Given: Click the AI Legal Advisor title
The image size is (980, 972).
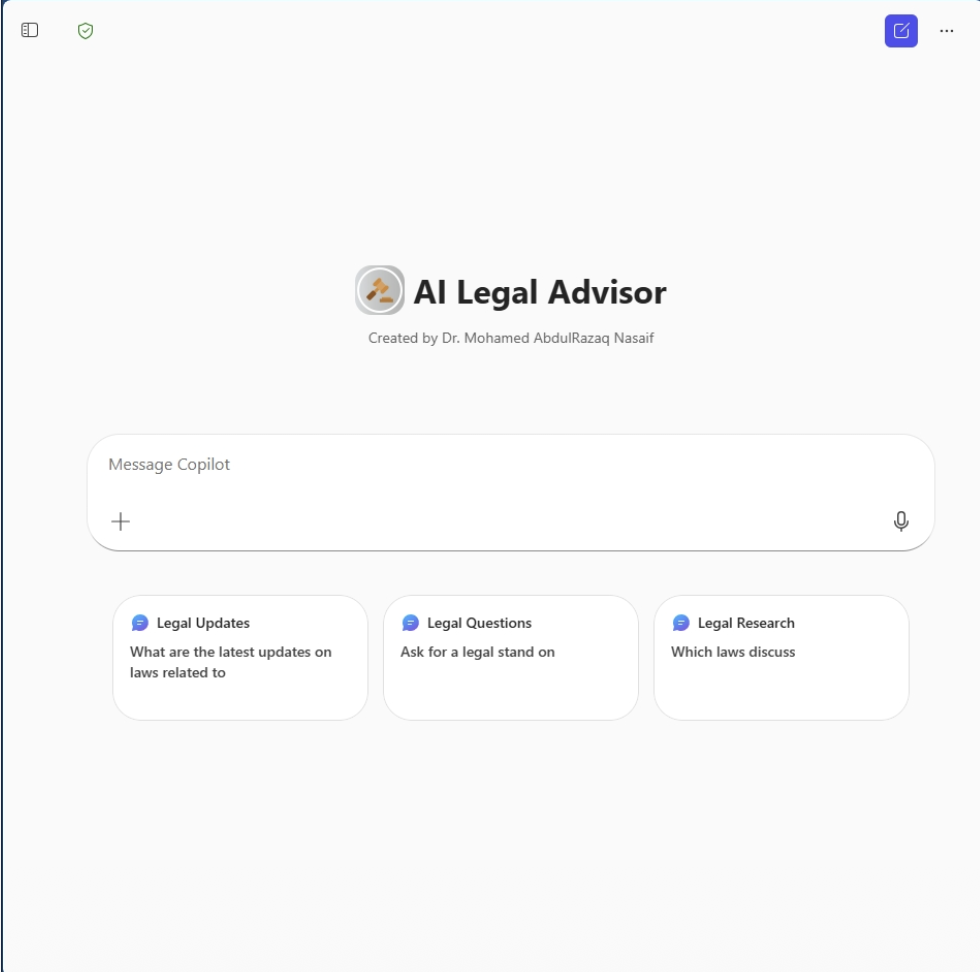Looking at the screenshot, I should pyautogui.click(x=540, y=293).
